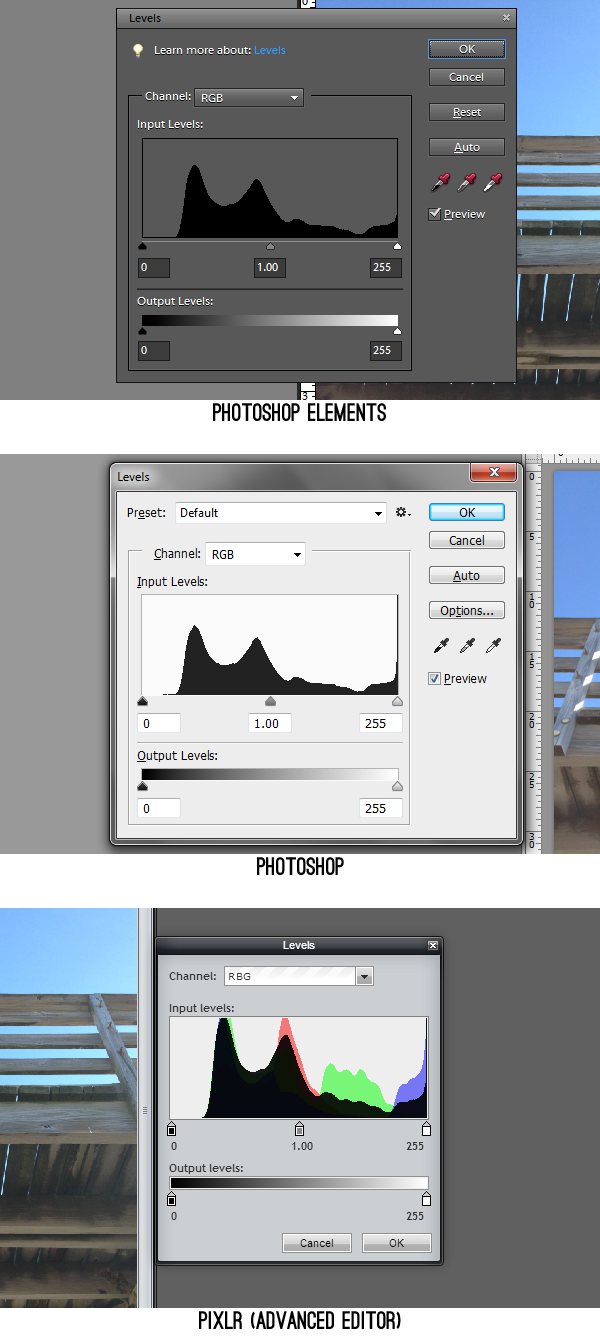Viewport: 600px width, 1341px height.
Task: Click input highlight 255 field in Elements Levels
Action: click(x=386, y=268)
